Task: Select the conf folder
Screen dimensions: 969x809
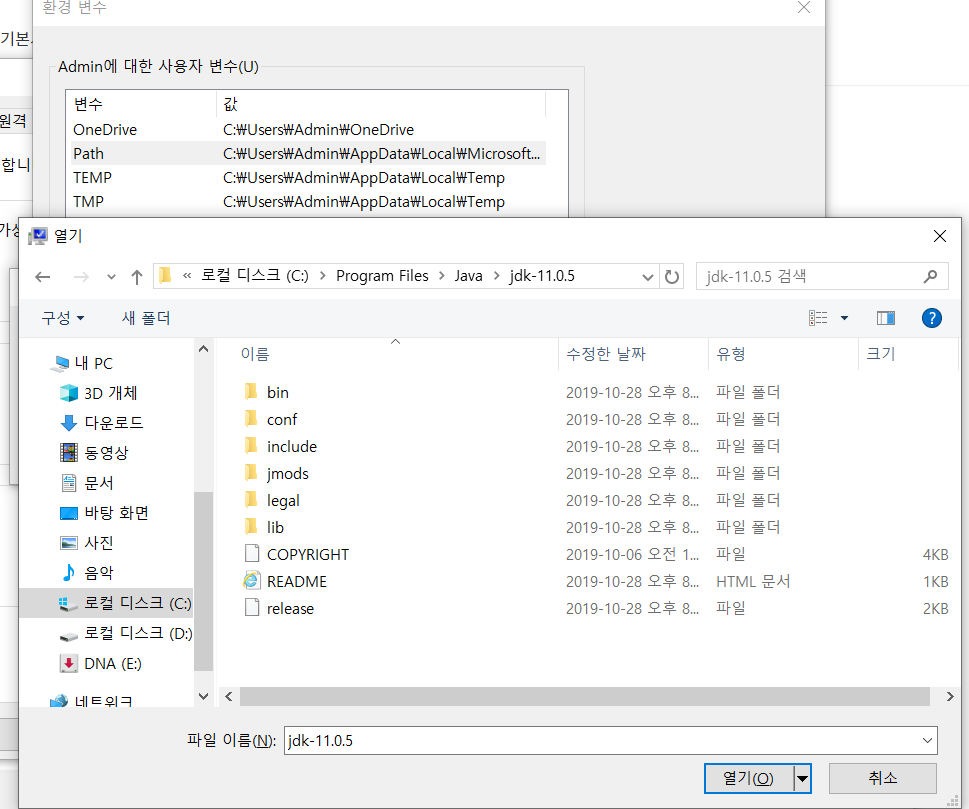Action: click(x=282, y=420)
